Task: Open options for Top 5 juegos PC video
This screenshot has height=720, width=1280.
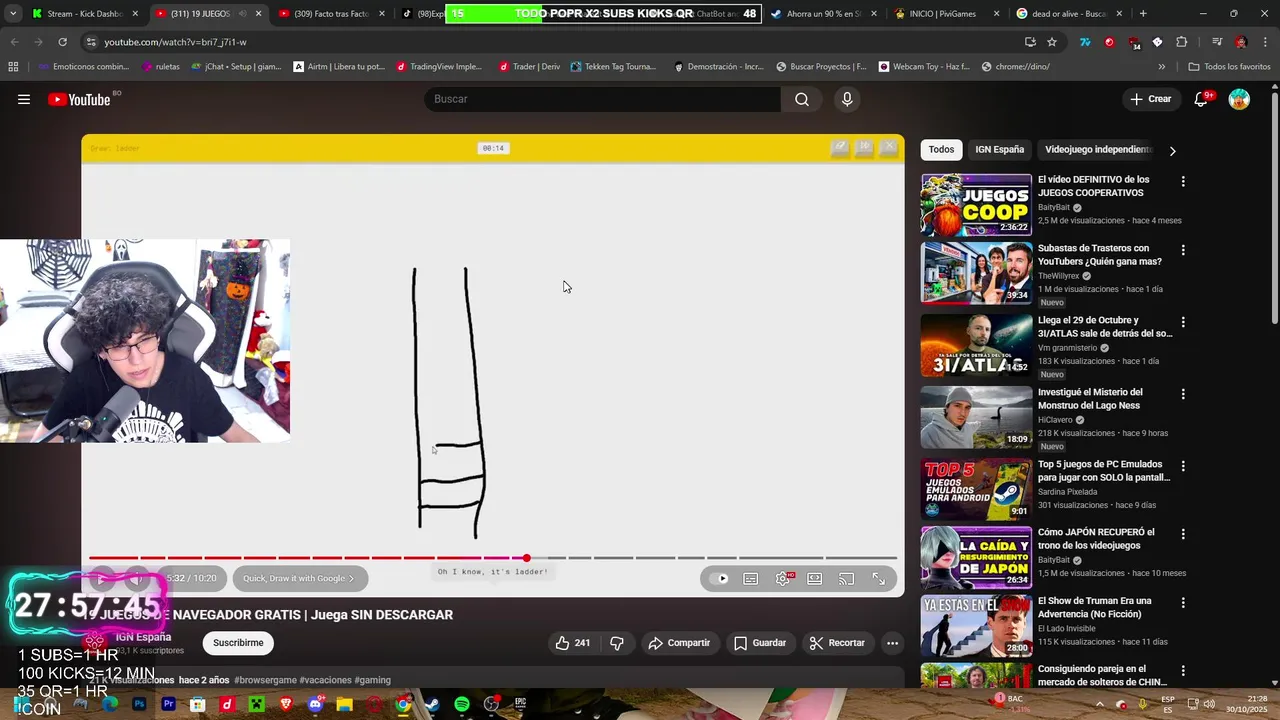Action: 1183,466
